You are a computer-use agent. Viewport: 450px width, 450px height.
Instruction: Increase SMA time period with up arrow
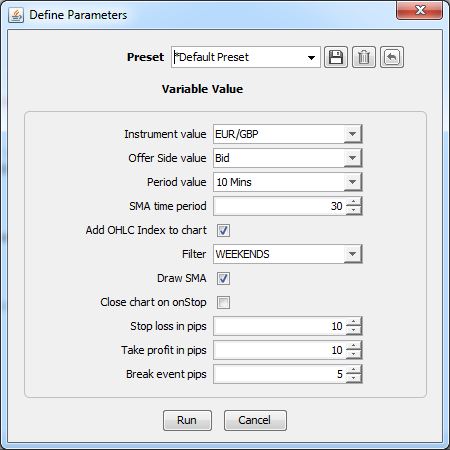click(x=353, y=202)
